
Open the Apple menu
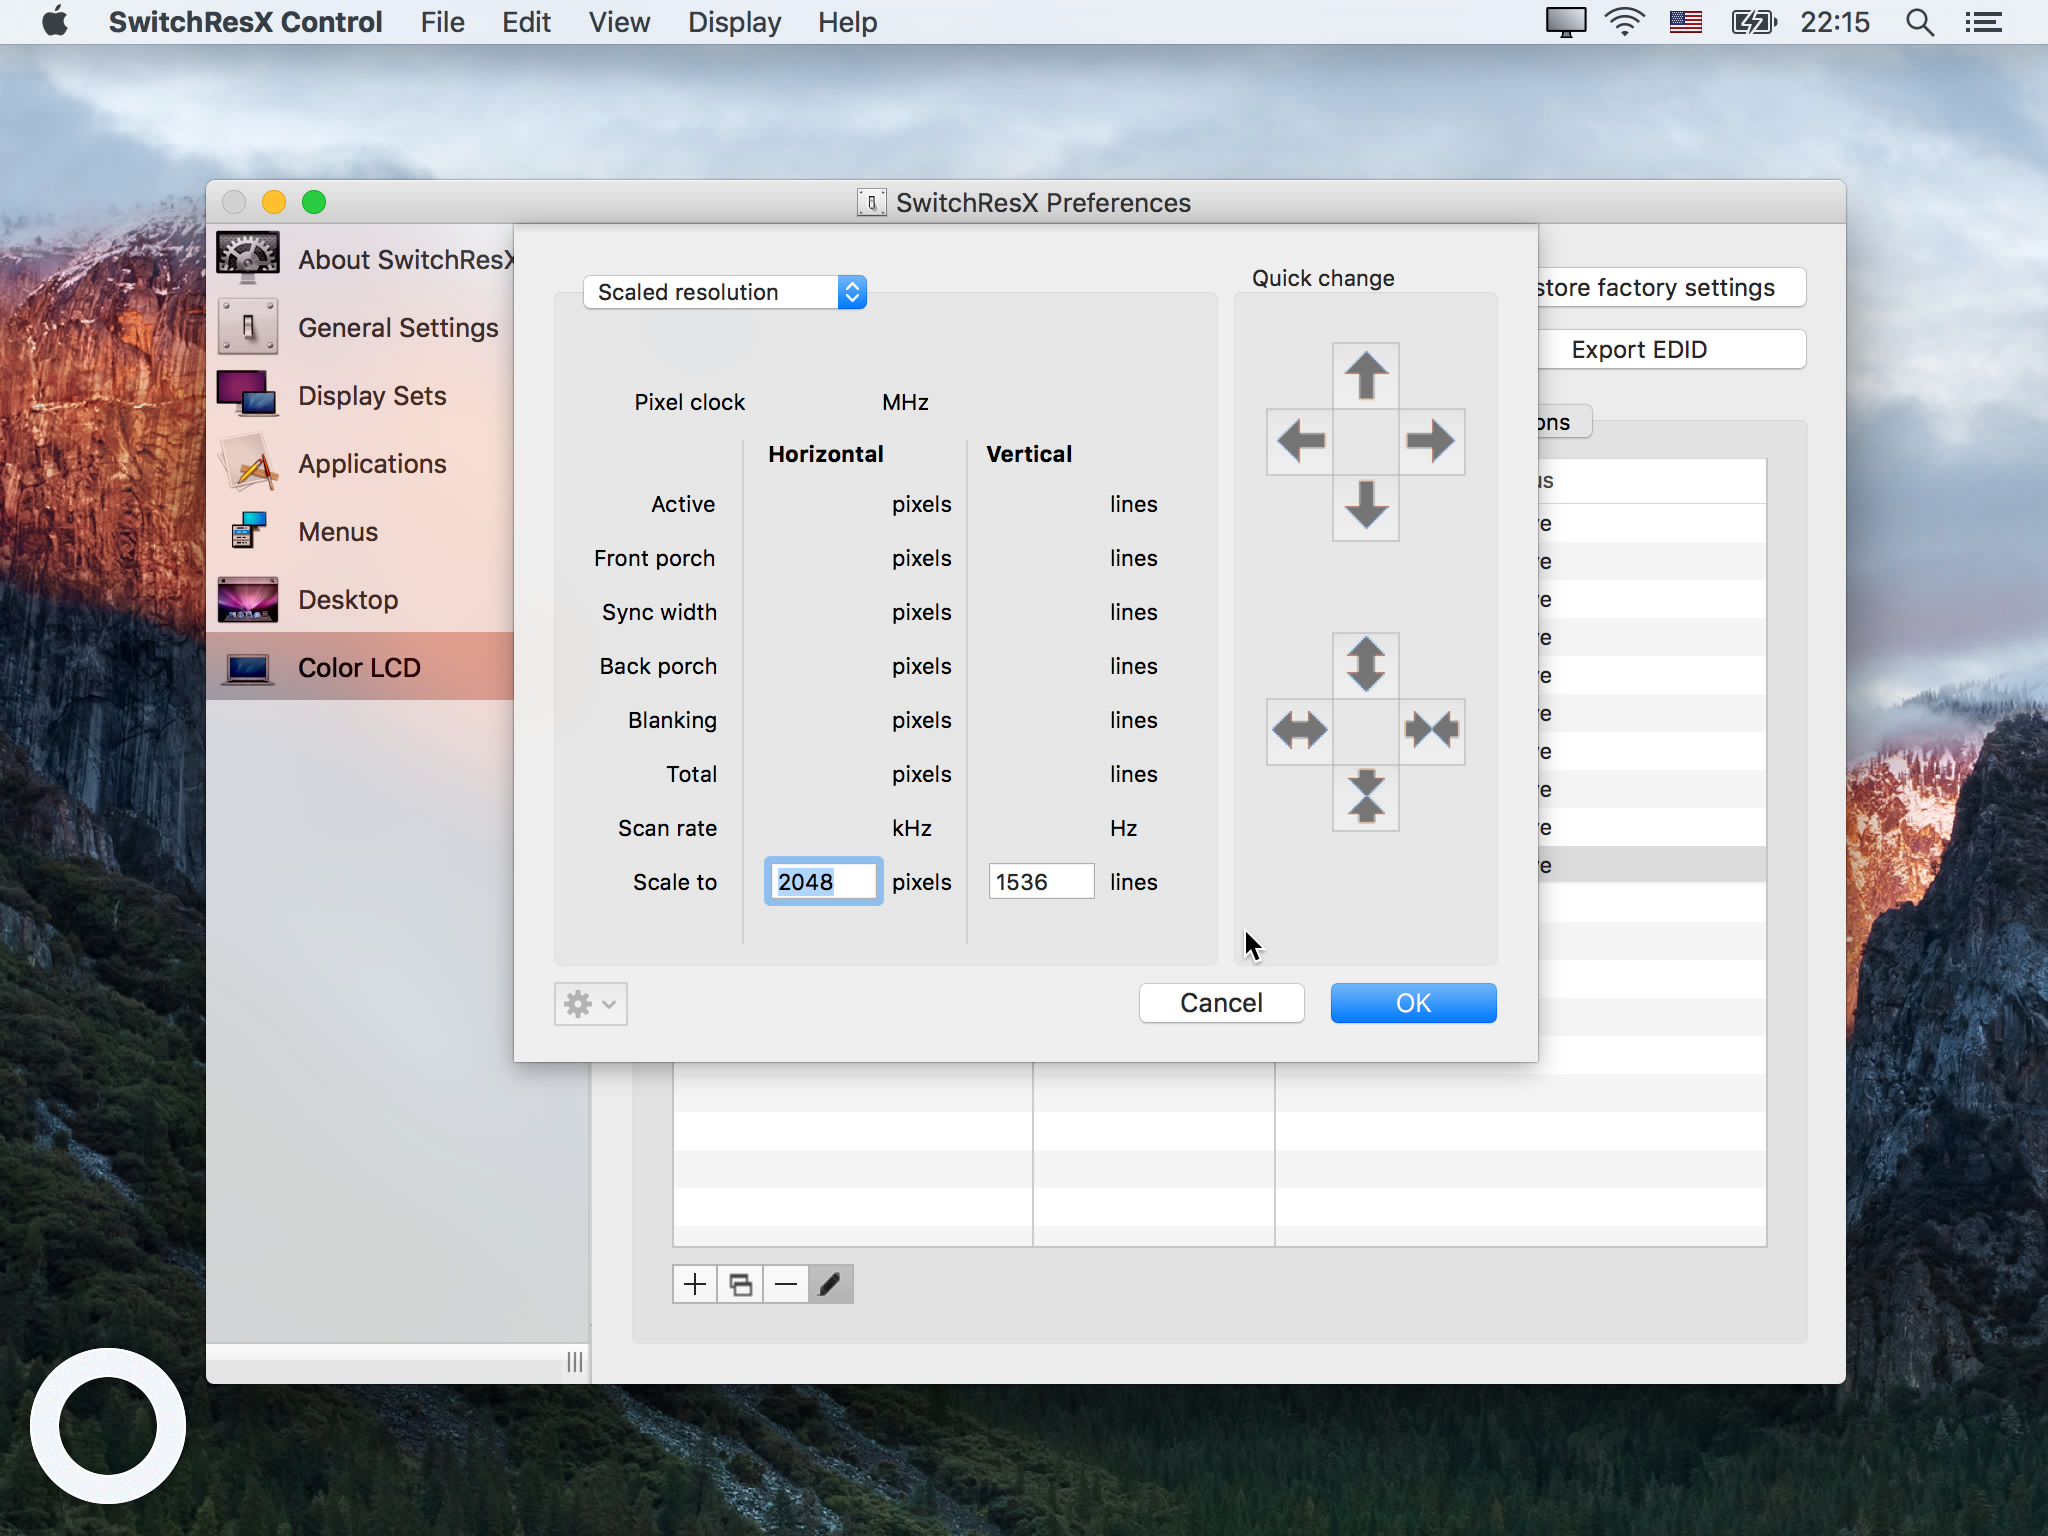tap(55, 22)
